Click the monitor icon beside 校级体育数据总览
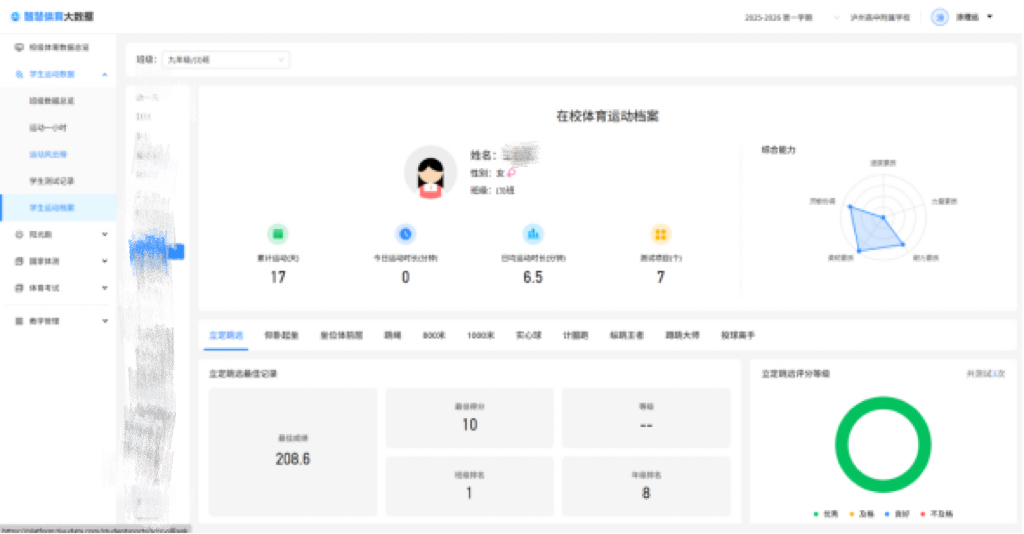This screenshot has height=534, width=1024. (x=19, y=47)
